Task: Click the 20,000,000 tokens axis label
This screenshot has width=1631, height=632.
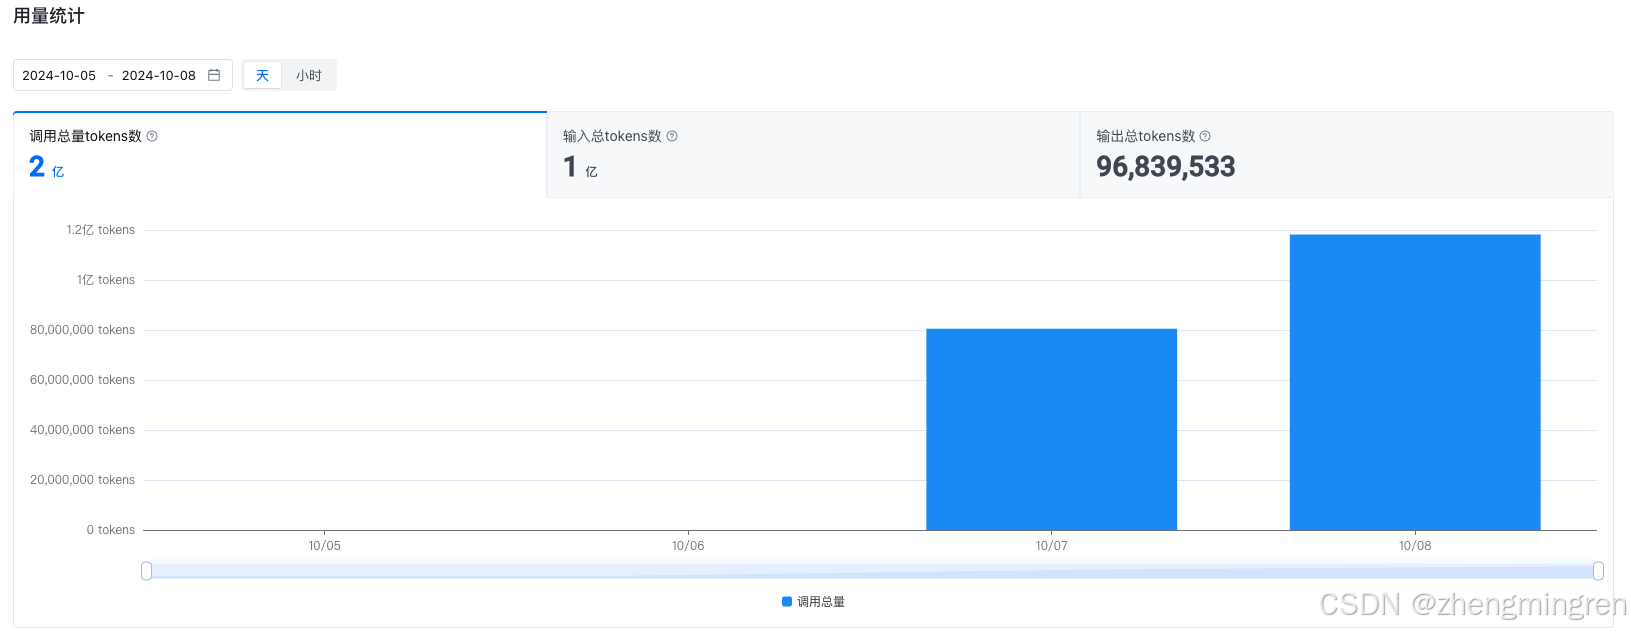Action: coord(82,480)
